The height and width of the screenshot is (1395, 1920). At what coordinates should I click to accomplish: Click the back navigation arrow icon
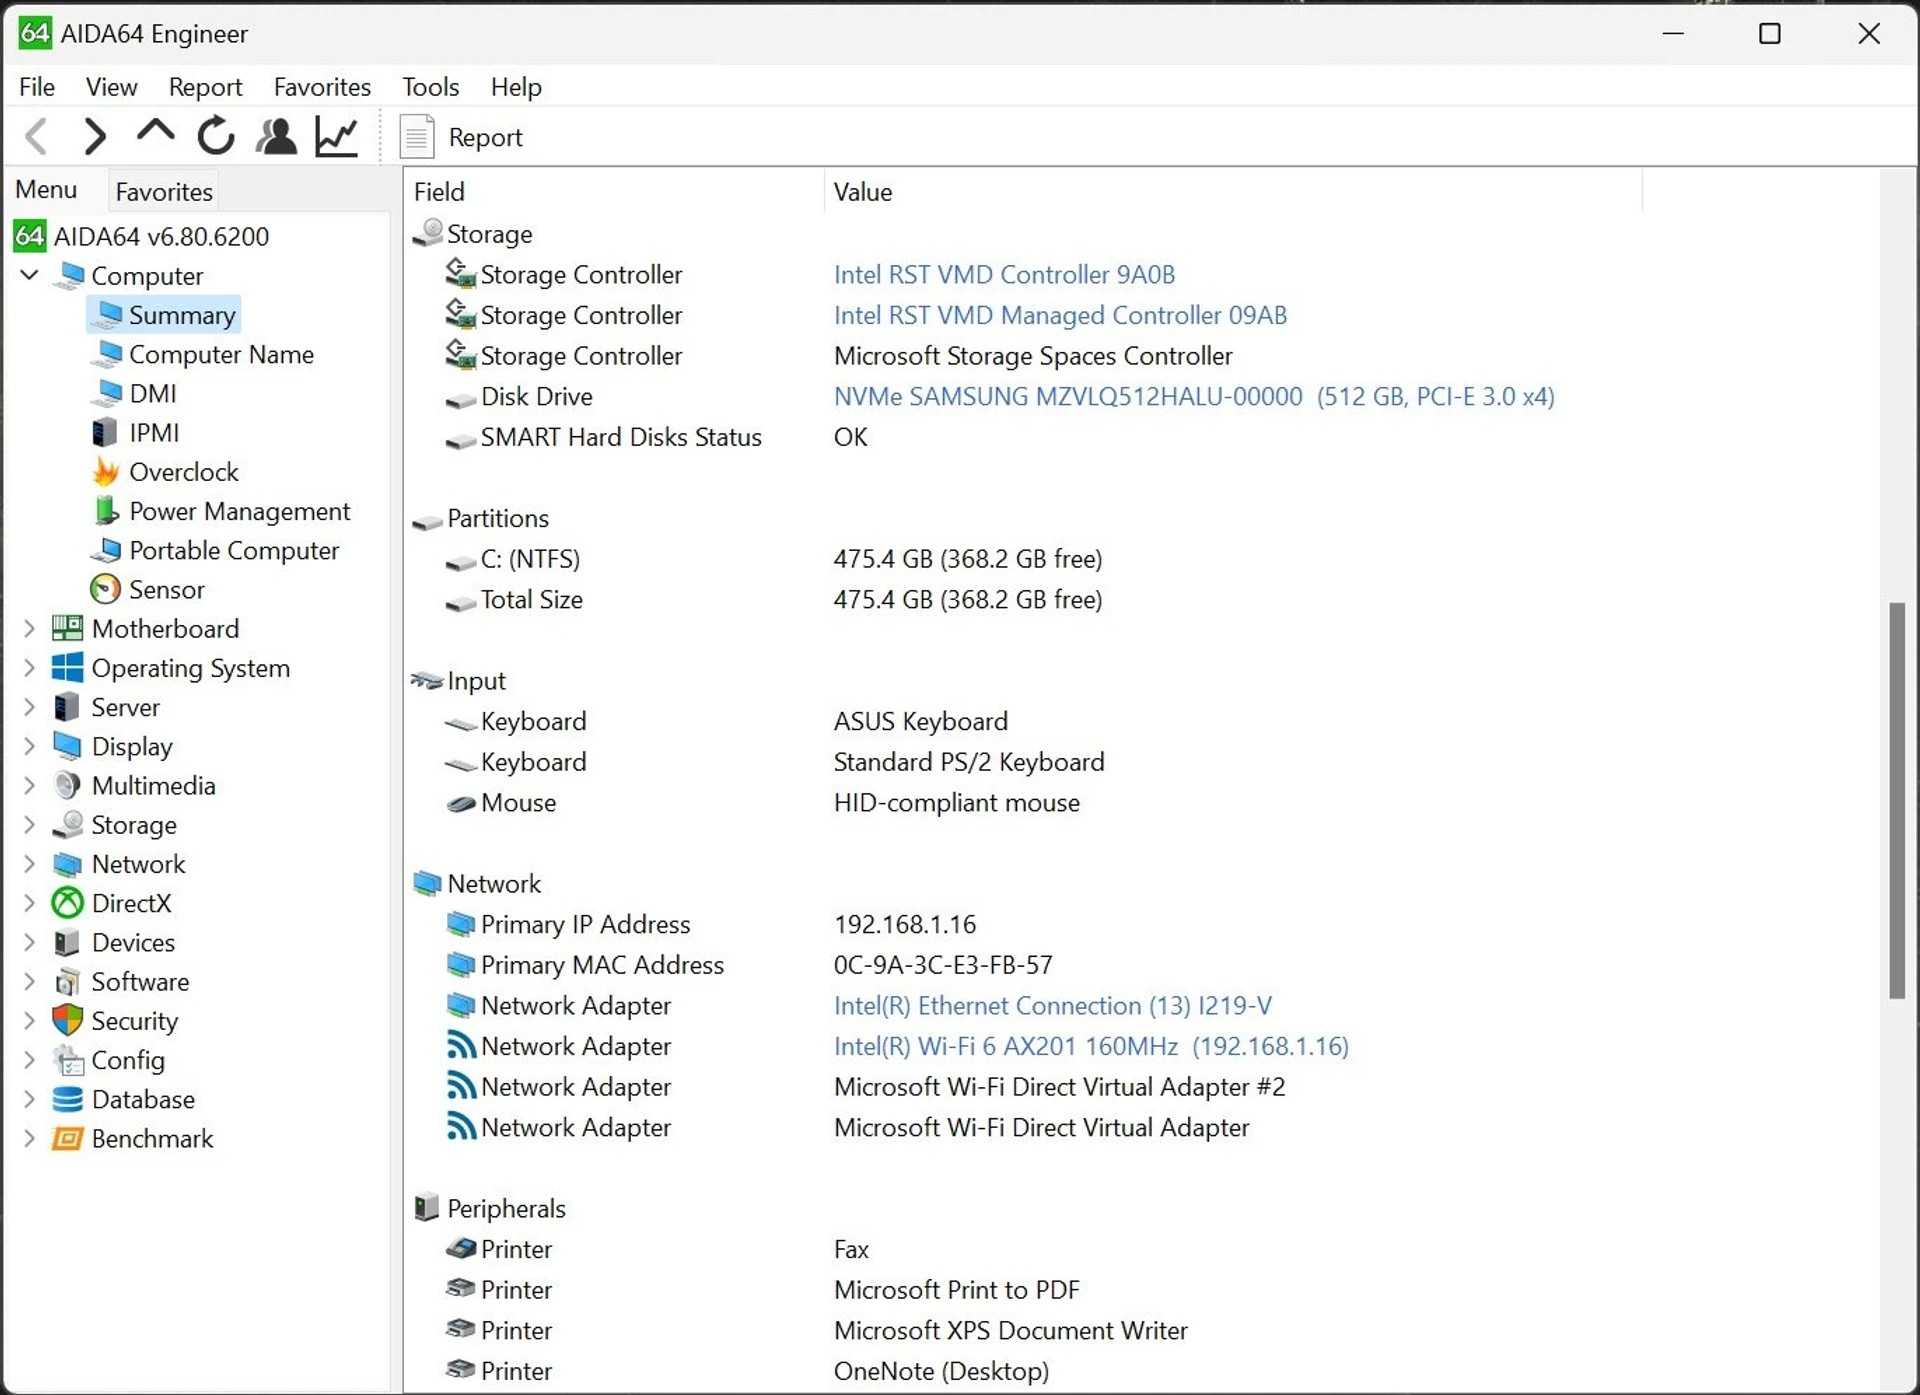pos(37,136)
